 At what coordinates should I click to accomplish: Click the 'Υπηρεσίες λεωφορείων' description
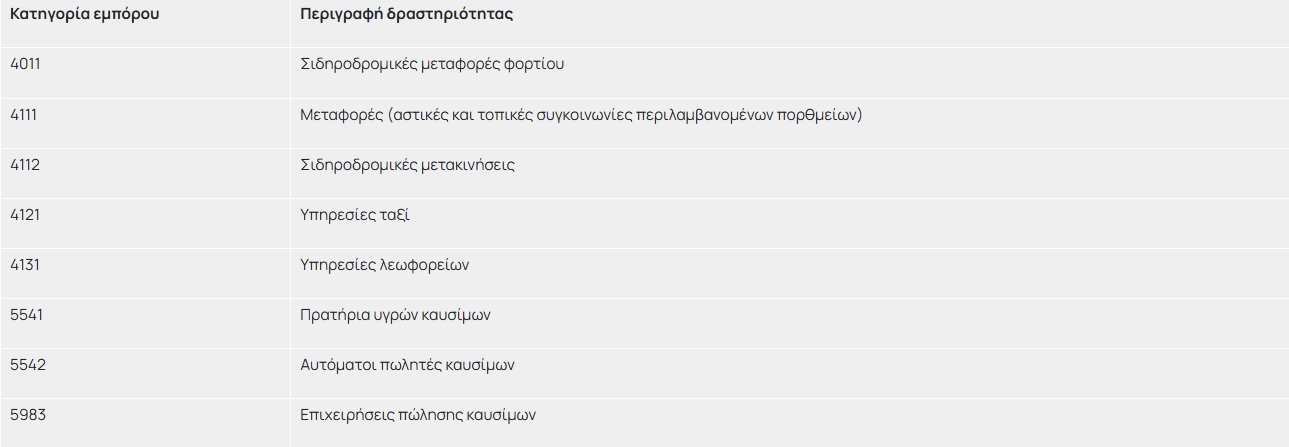pos(385,265)
